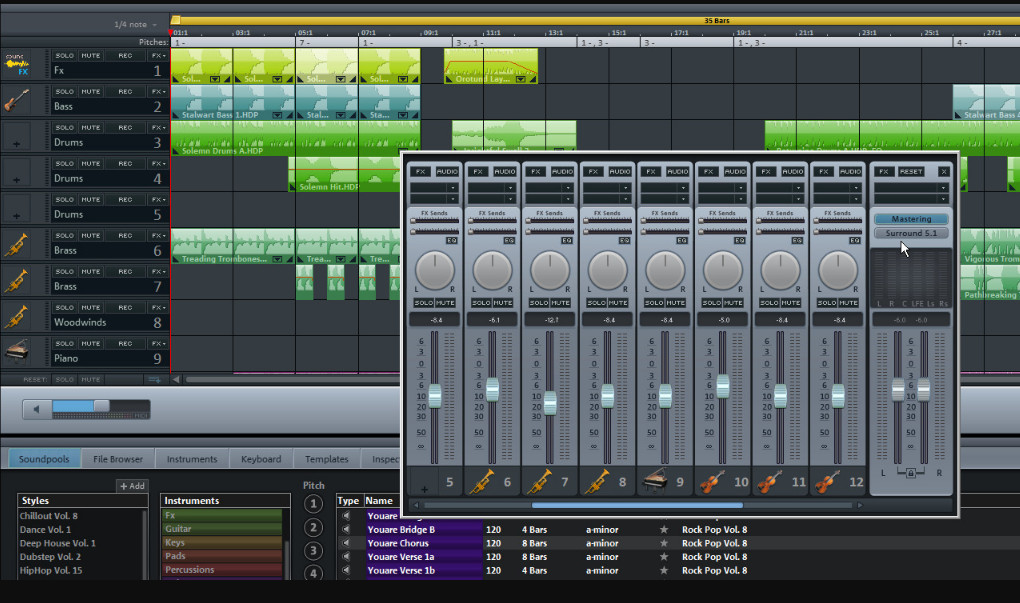Viewport: 1020px width, 603px height.
Task: Add instrument icon on Drums track 4
Action: click(x=16, y=180)
